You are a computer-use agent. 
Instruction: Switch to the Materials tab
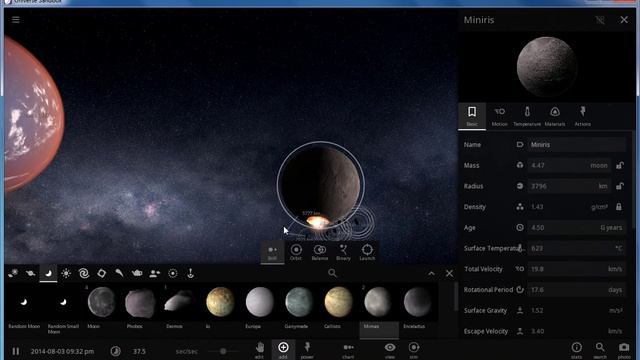pyautogui.click(x=555, y=116)
